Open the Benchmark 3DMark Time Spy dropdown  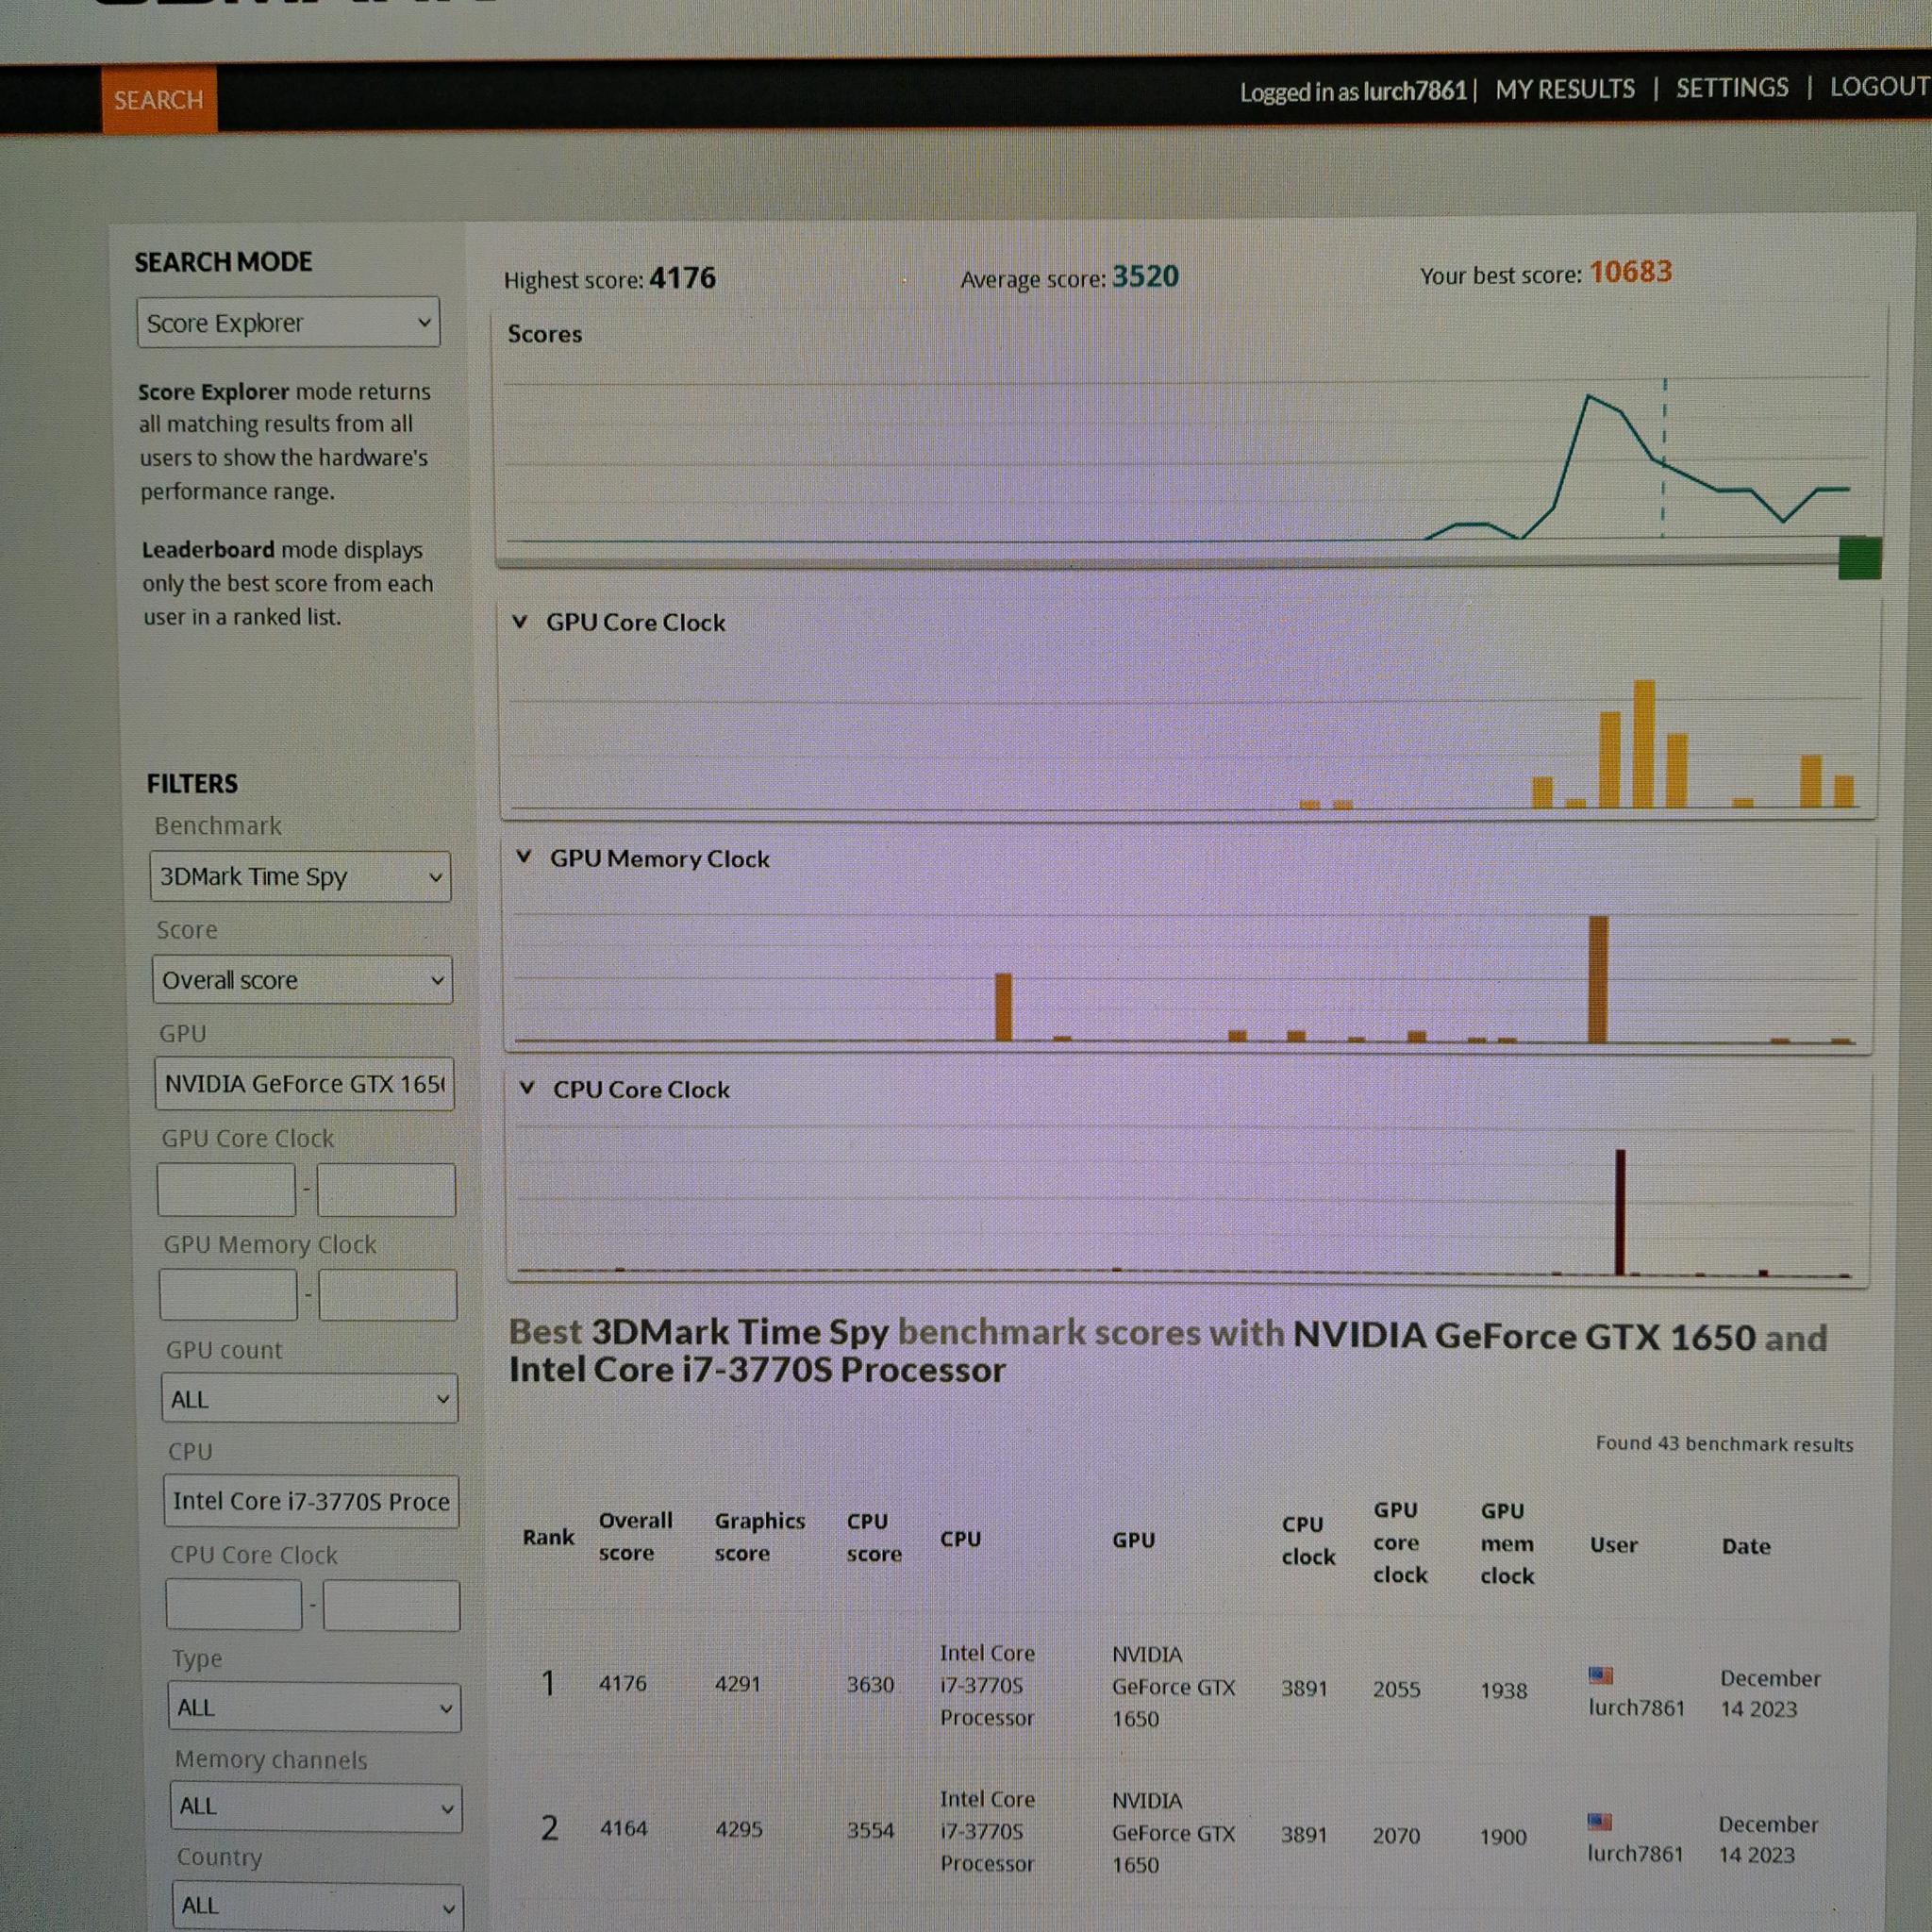click(x=300, y=876)
